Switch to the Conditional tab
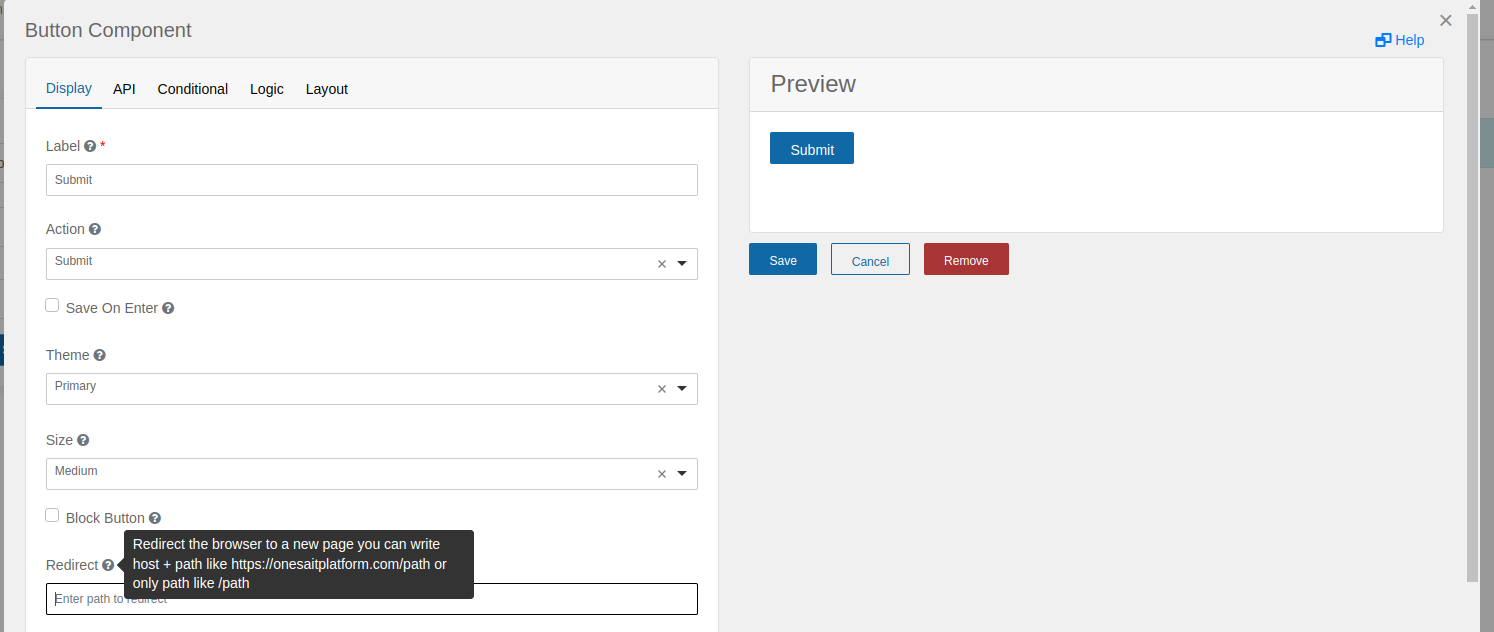Screen dimensions: 1494x632 192,89
